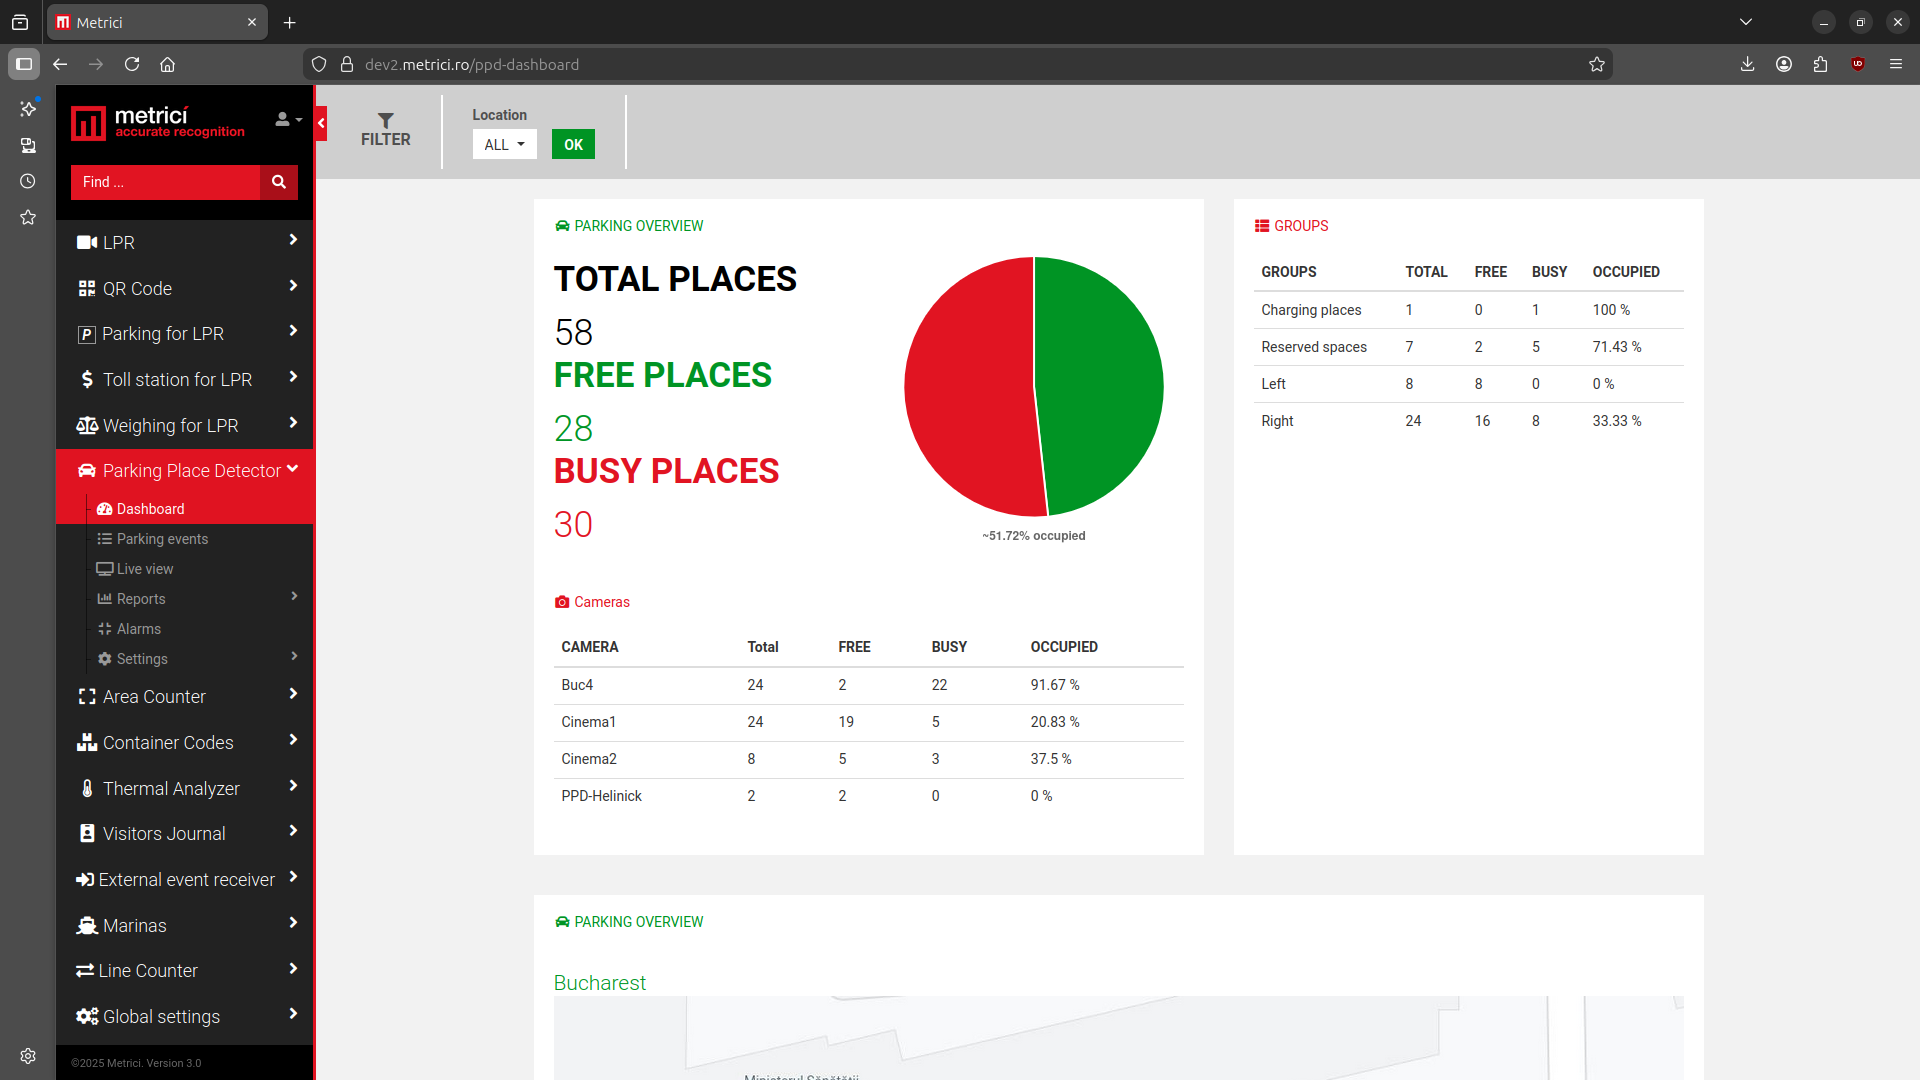The height and width of the screenshot is (1080, 1920).
Task: Open the LPR camera menu
Action: (x=185, y=242)
